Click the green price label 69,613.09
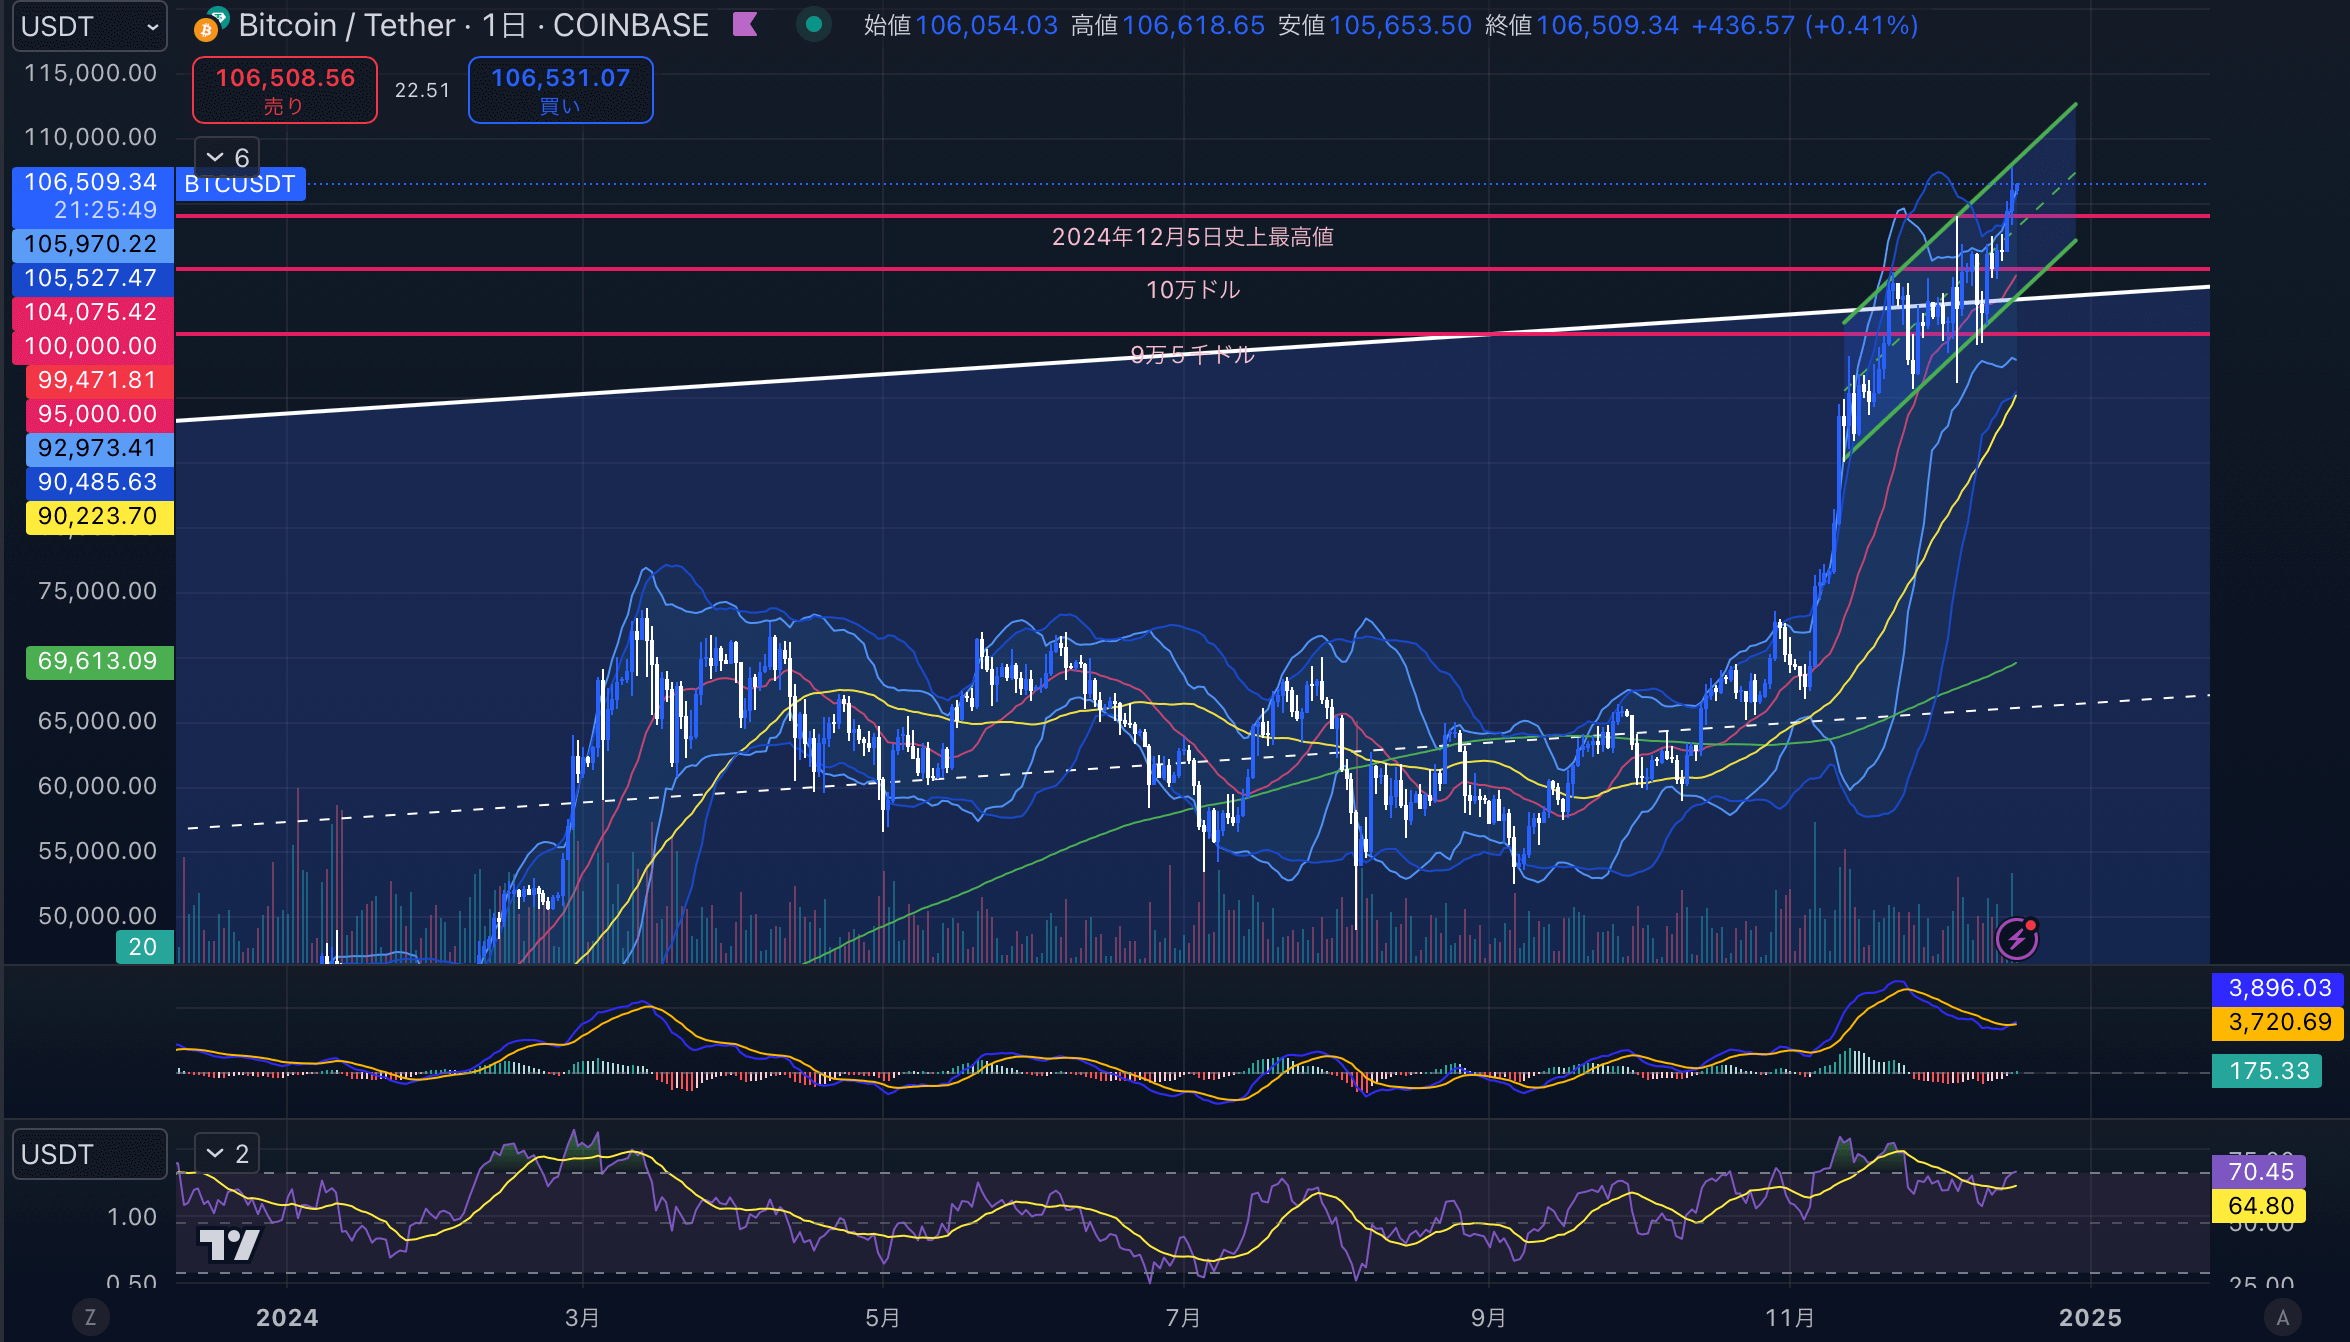The image size is (2350, 1342). tap(99, 661)
